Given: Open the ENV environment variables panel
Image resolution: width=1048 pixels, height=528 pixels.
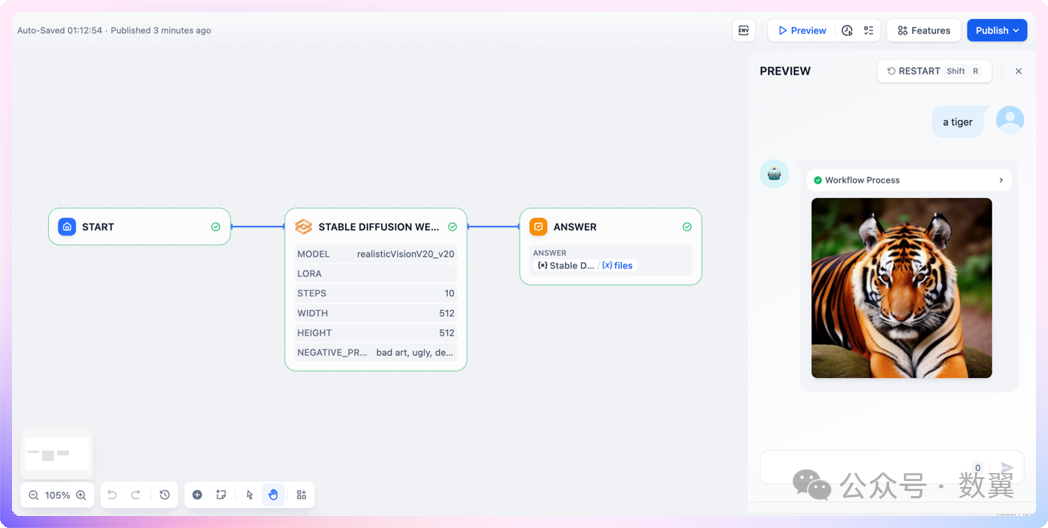Looking at the screenshot, I should coord(743,30).
